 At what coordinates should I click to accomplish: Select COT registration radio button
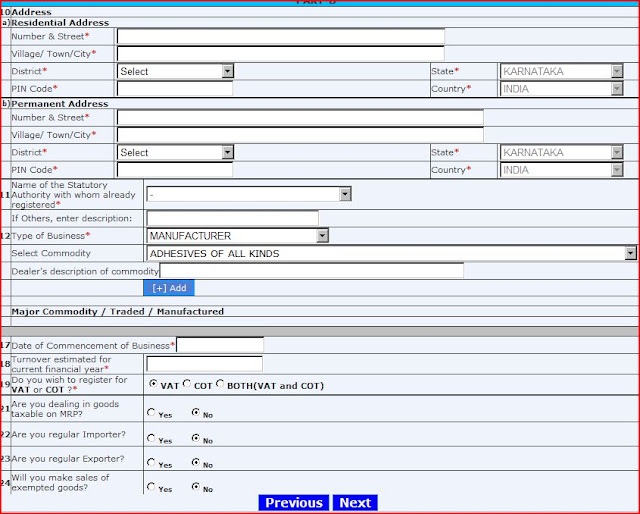[187, 383]
